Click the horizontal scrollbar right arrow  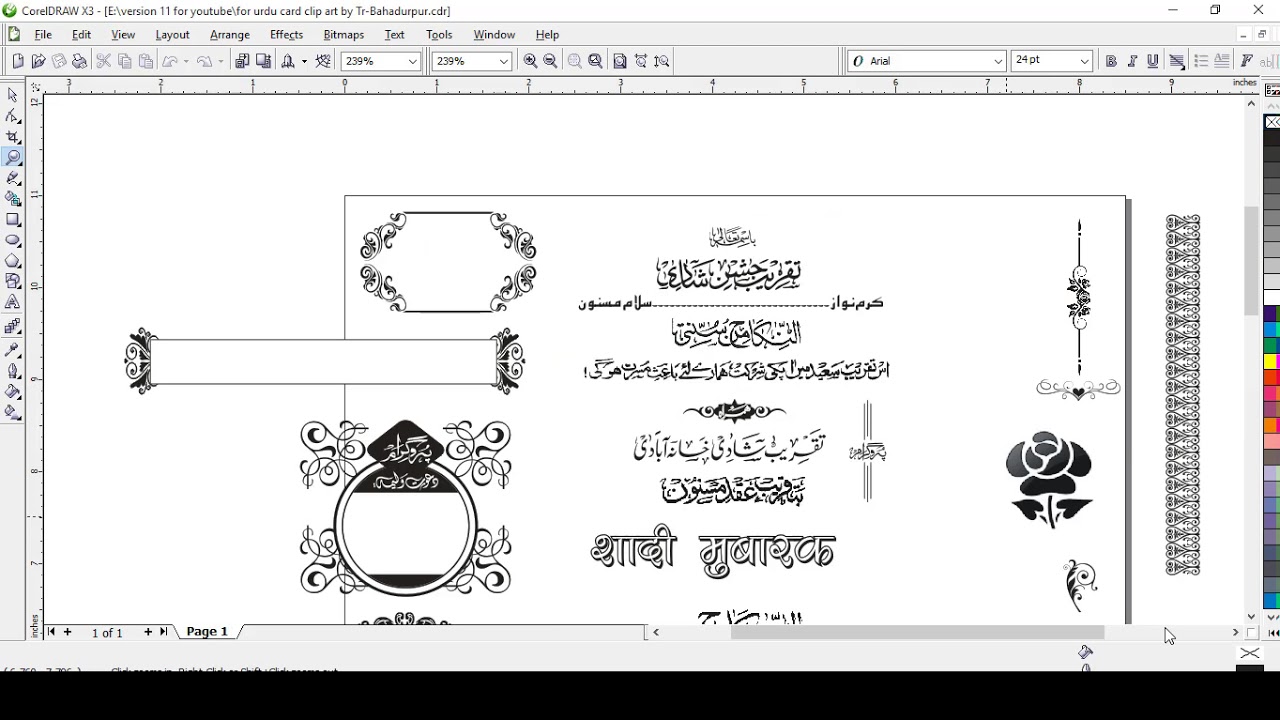1236,632
